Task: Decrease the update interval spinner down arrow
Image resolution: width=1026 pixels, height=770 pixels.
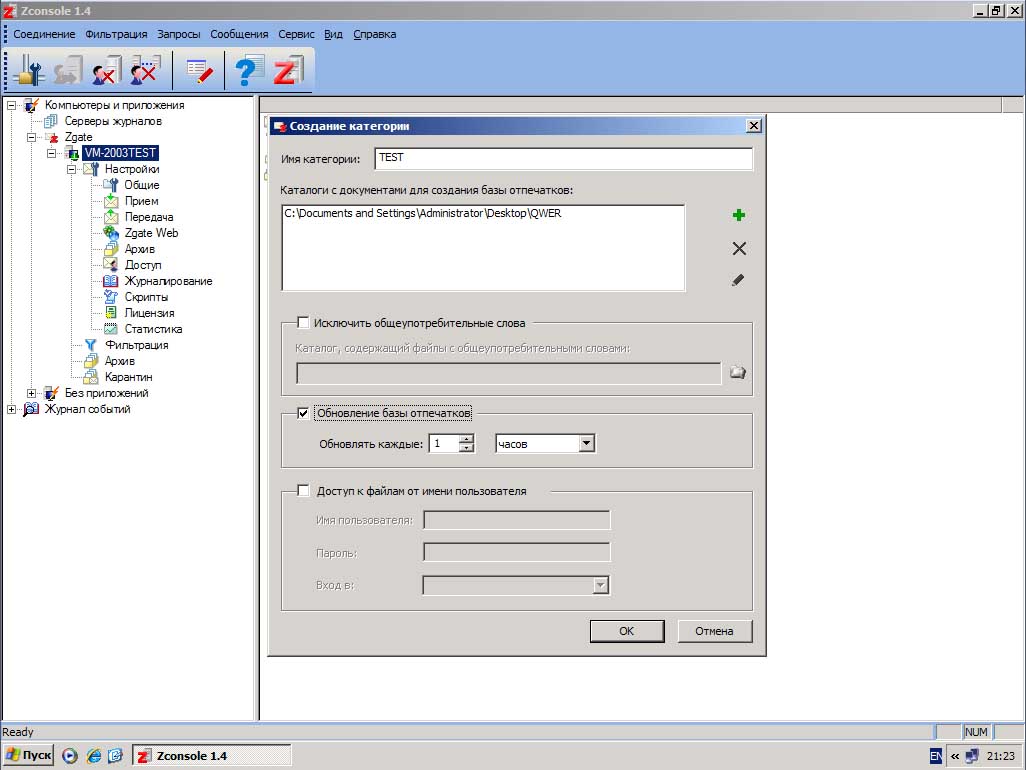Action: 466,448
